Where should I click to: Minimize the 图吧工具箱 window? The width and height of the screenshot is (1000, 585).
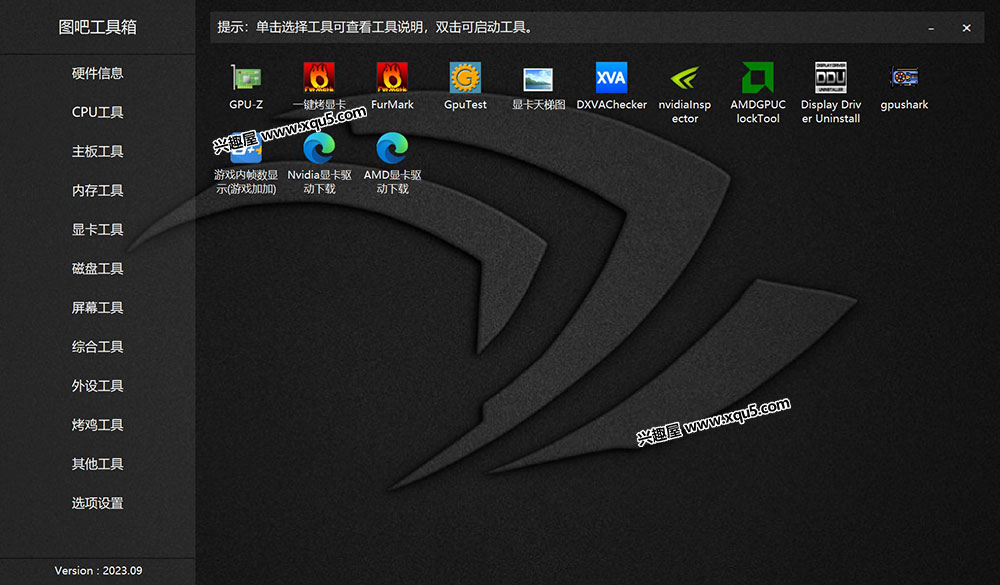[931, 28]
